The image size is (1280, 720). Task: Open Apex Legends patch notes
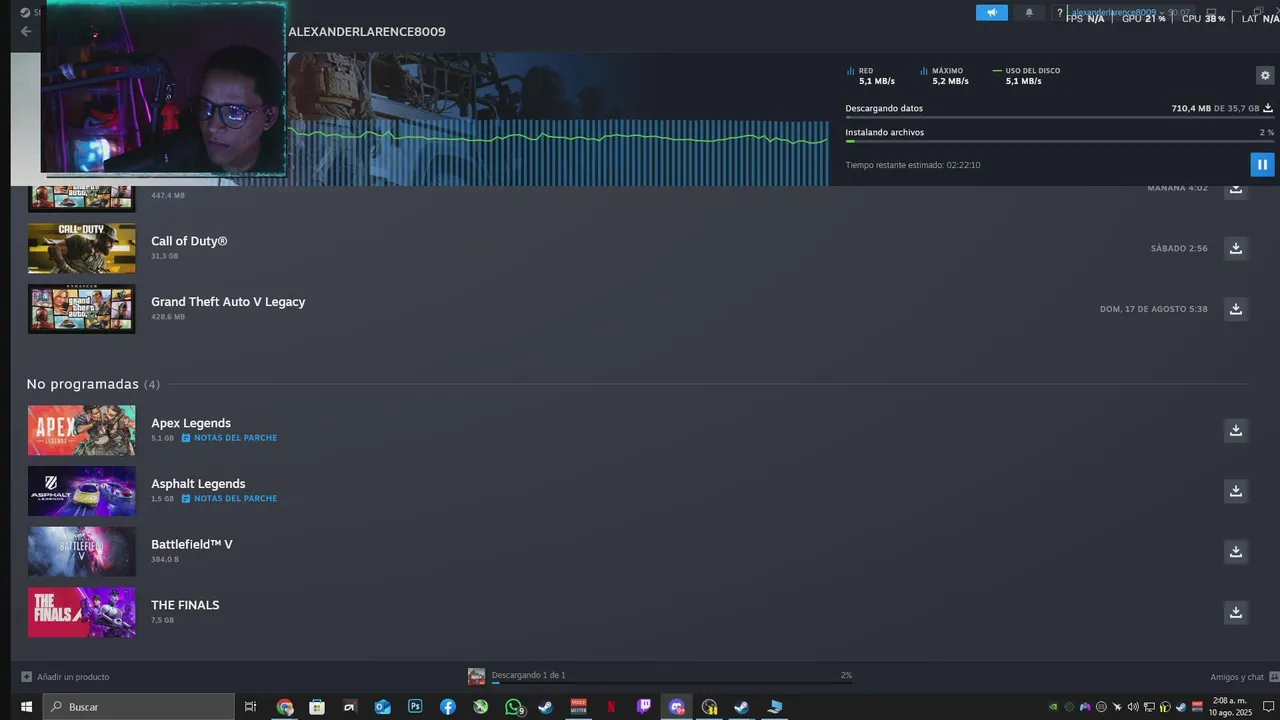coord(229,438)
